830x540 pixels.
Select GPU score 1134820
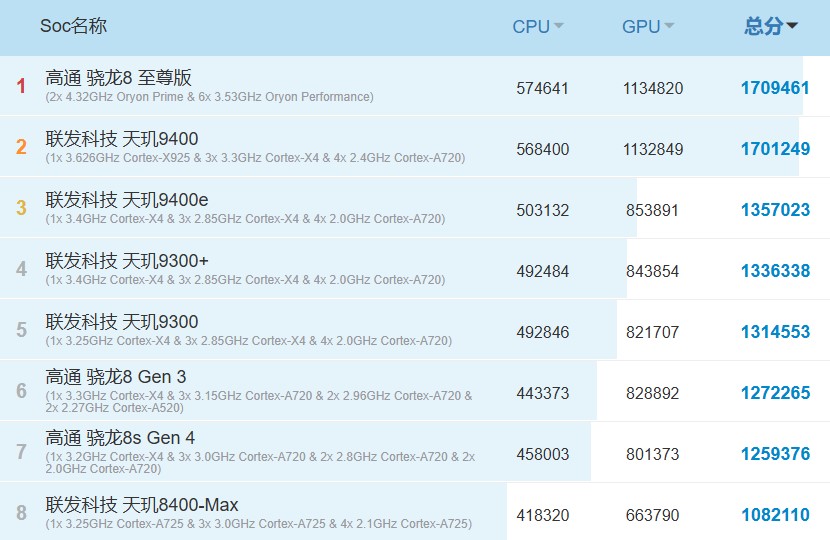[x=653, y=88]
